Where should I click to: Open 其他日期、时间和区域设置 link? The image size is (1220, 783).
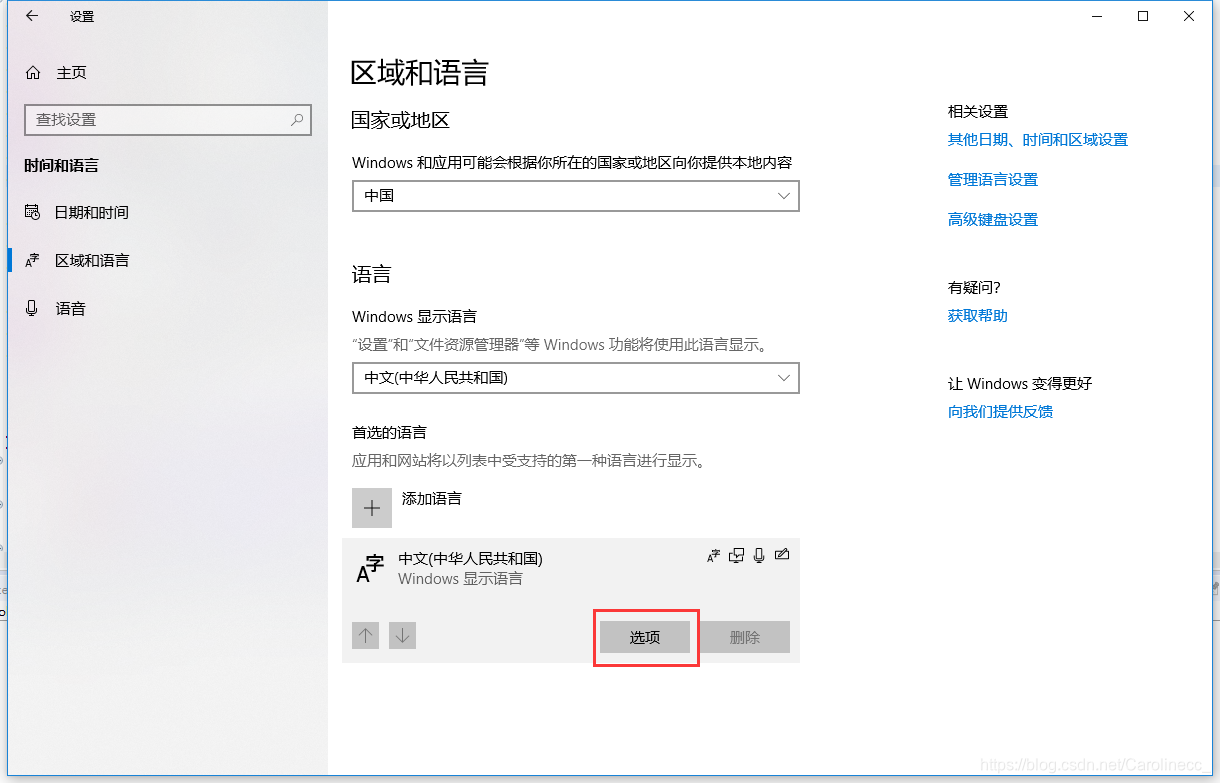(1038, 140)
